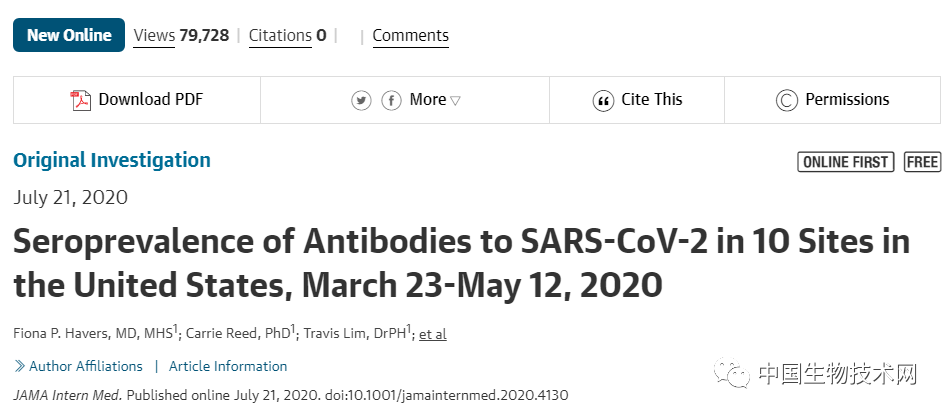Click the Original Investigation category link
Viewport: 948px width, 415px height.
[112, 160]
